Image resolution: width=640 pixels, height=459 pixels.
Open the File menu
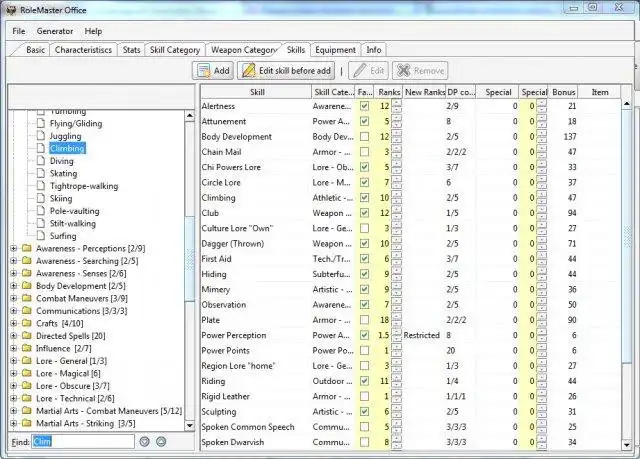pyautogui.click(x=19, y=31)
